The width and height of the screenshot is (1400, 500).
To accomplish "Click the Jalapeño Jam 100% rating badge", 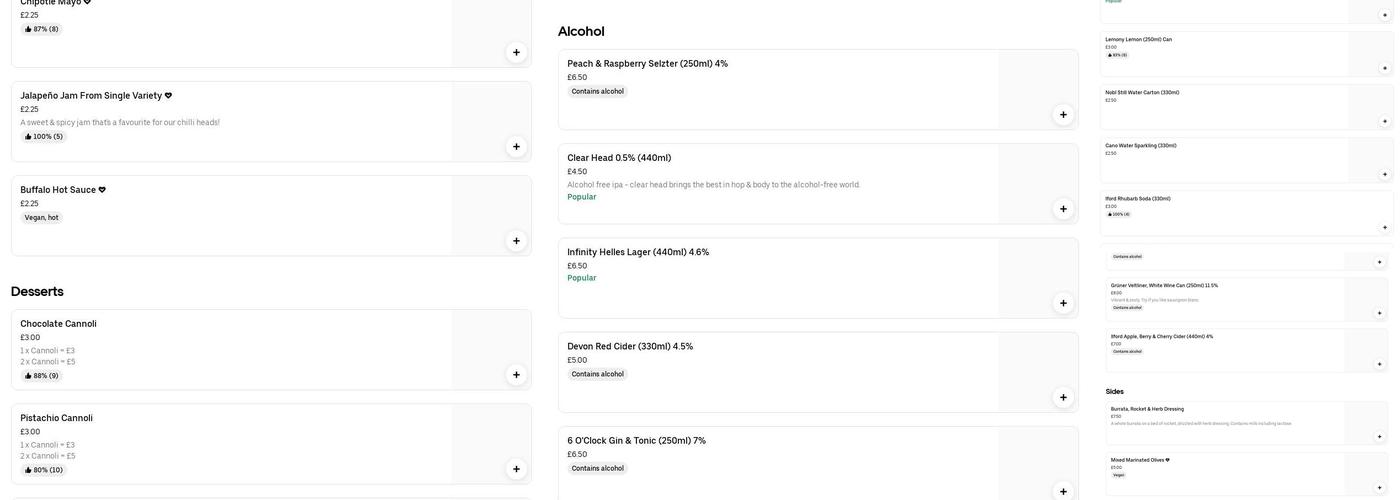I will (x=43, y=137).
